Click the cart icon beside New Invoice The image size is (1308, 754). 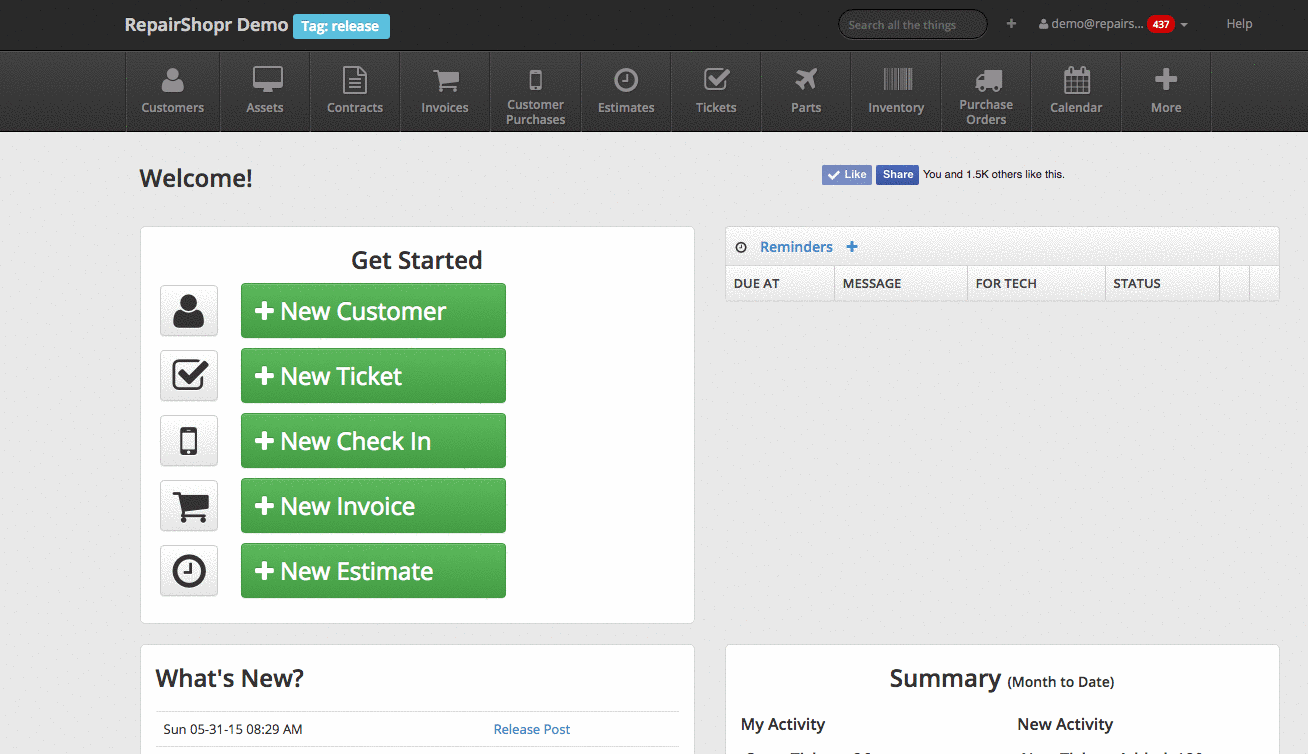coord(189,506)
